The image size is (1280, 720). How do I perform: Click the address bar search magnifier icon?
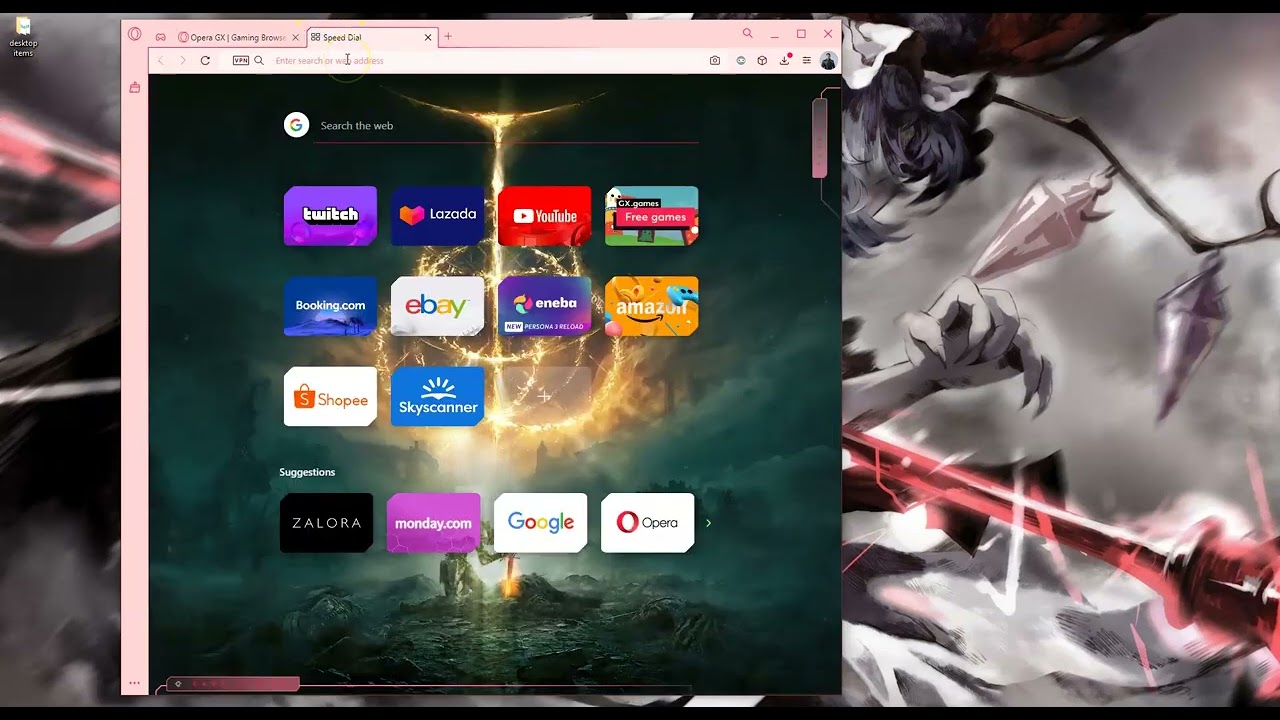[259, 61]
